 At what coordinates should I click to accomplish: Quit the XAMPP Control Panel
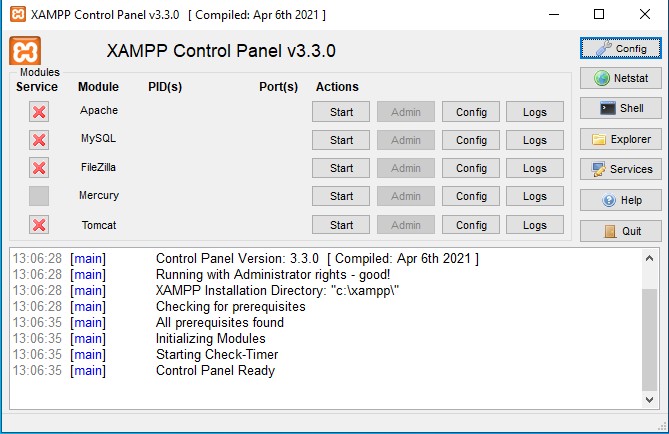tap(620, 231)
